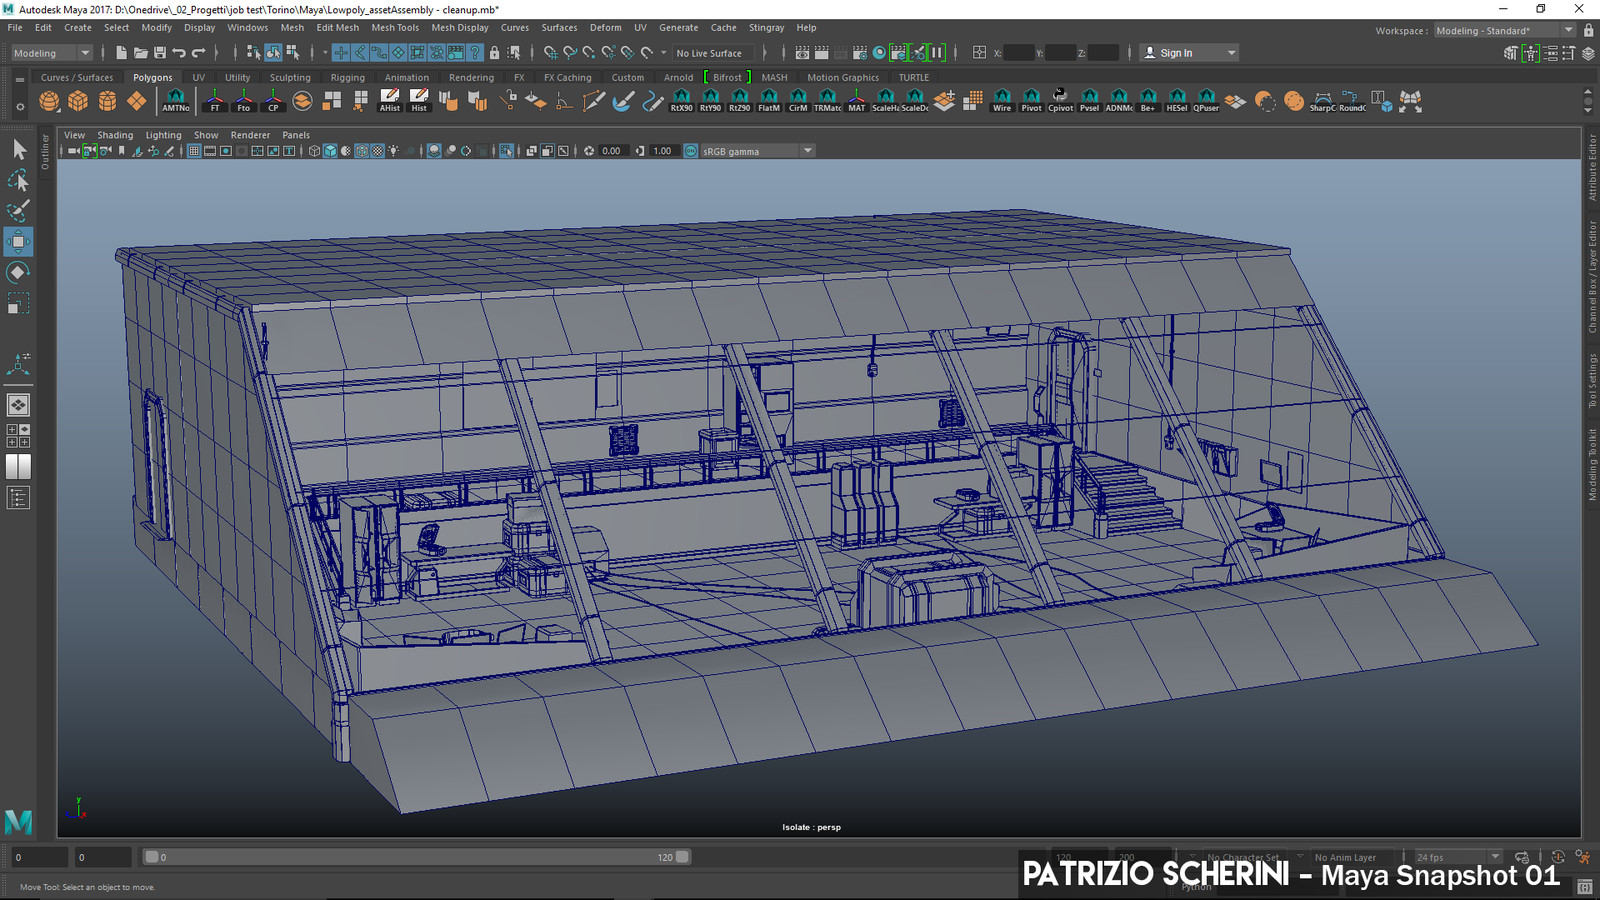Click the RoundC shelf button

1352,101
